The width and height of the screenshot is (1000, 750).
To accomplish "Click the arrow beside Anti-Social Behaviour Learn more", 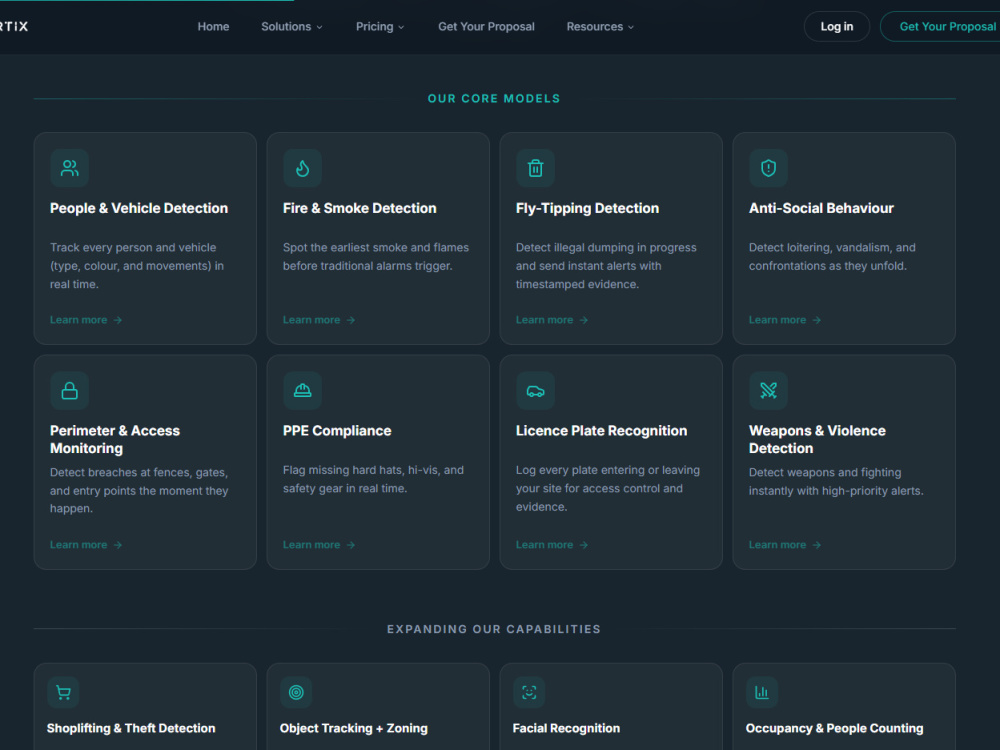I will click(x=816, y=320).
